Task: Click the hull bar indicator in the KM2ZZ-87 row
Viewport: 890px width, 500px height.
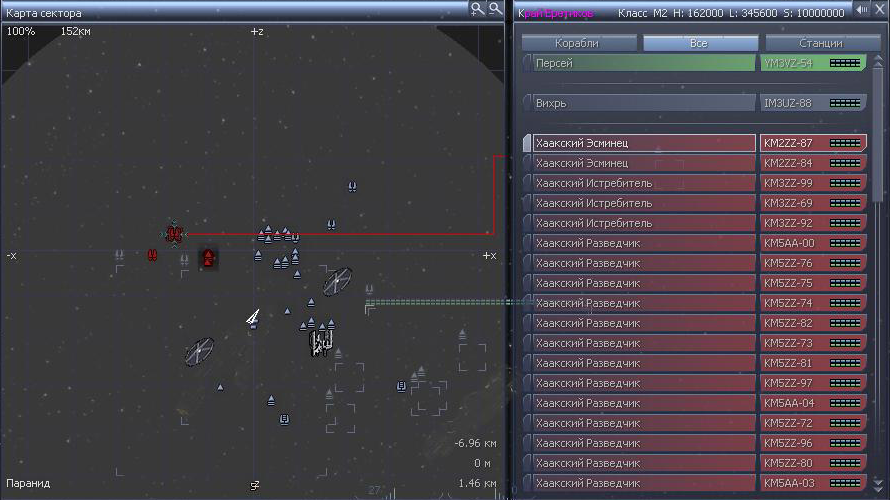Action: [x=845, y=144]
